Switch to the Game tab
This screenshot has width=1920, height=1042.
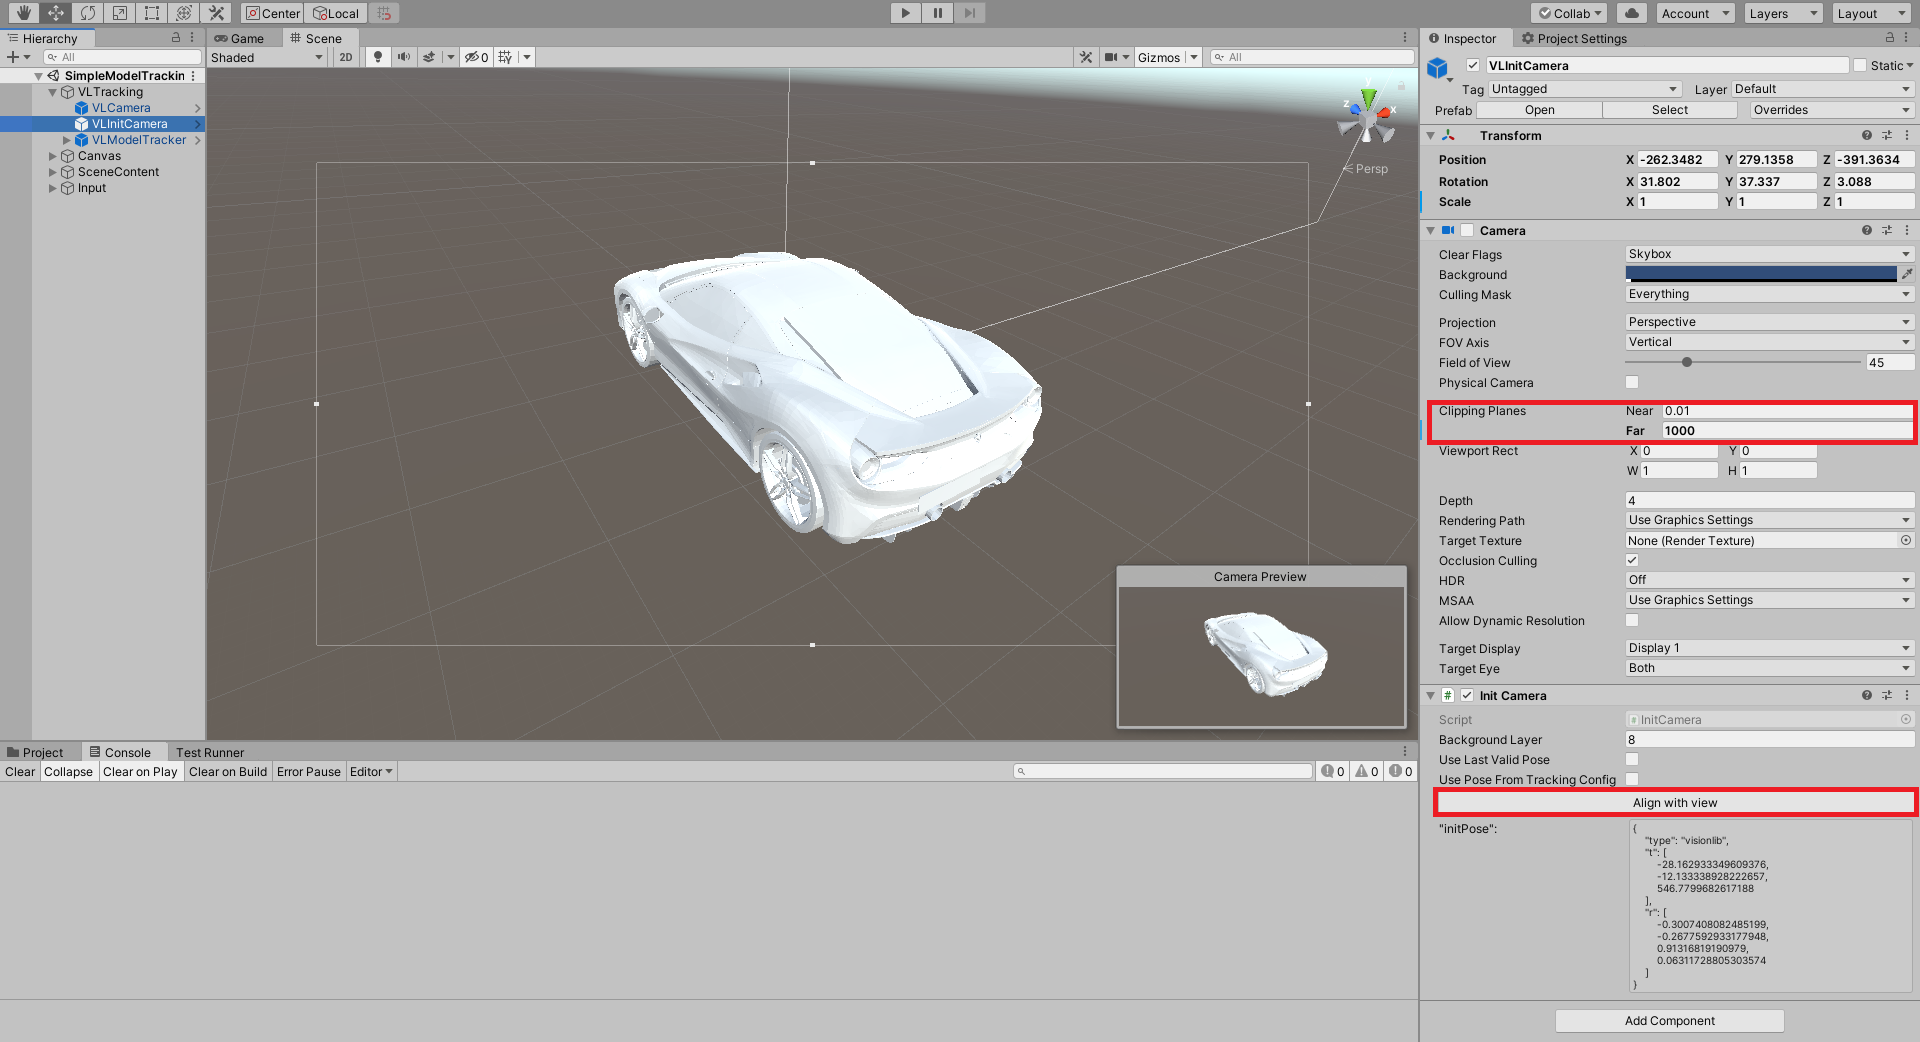point(240,38)
